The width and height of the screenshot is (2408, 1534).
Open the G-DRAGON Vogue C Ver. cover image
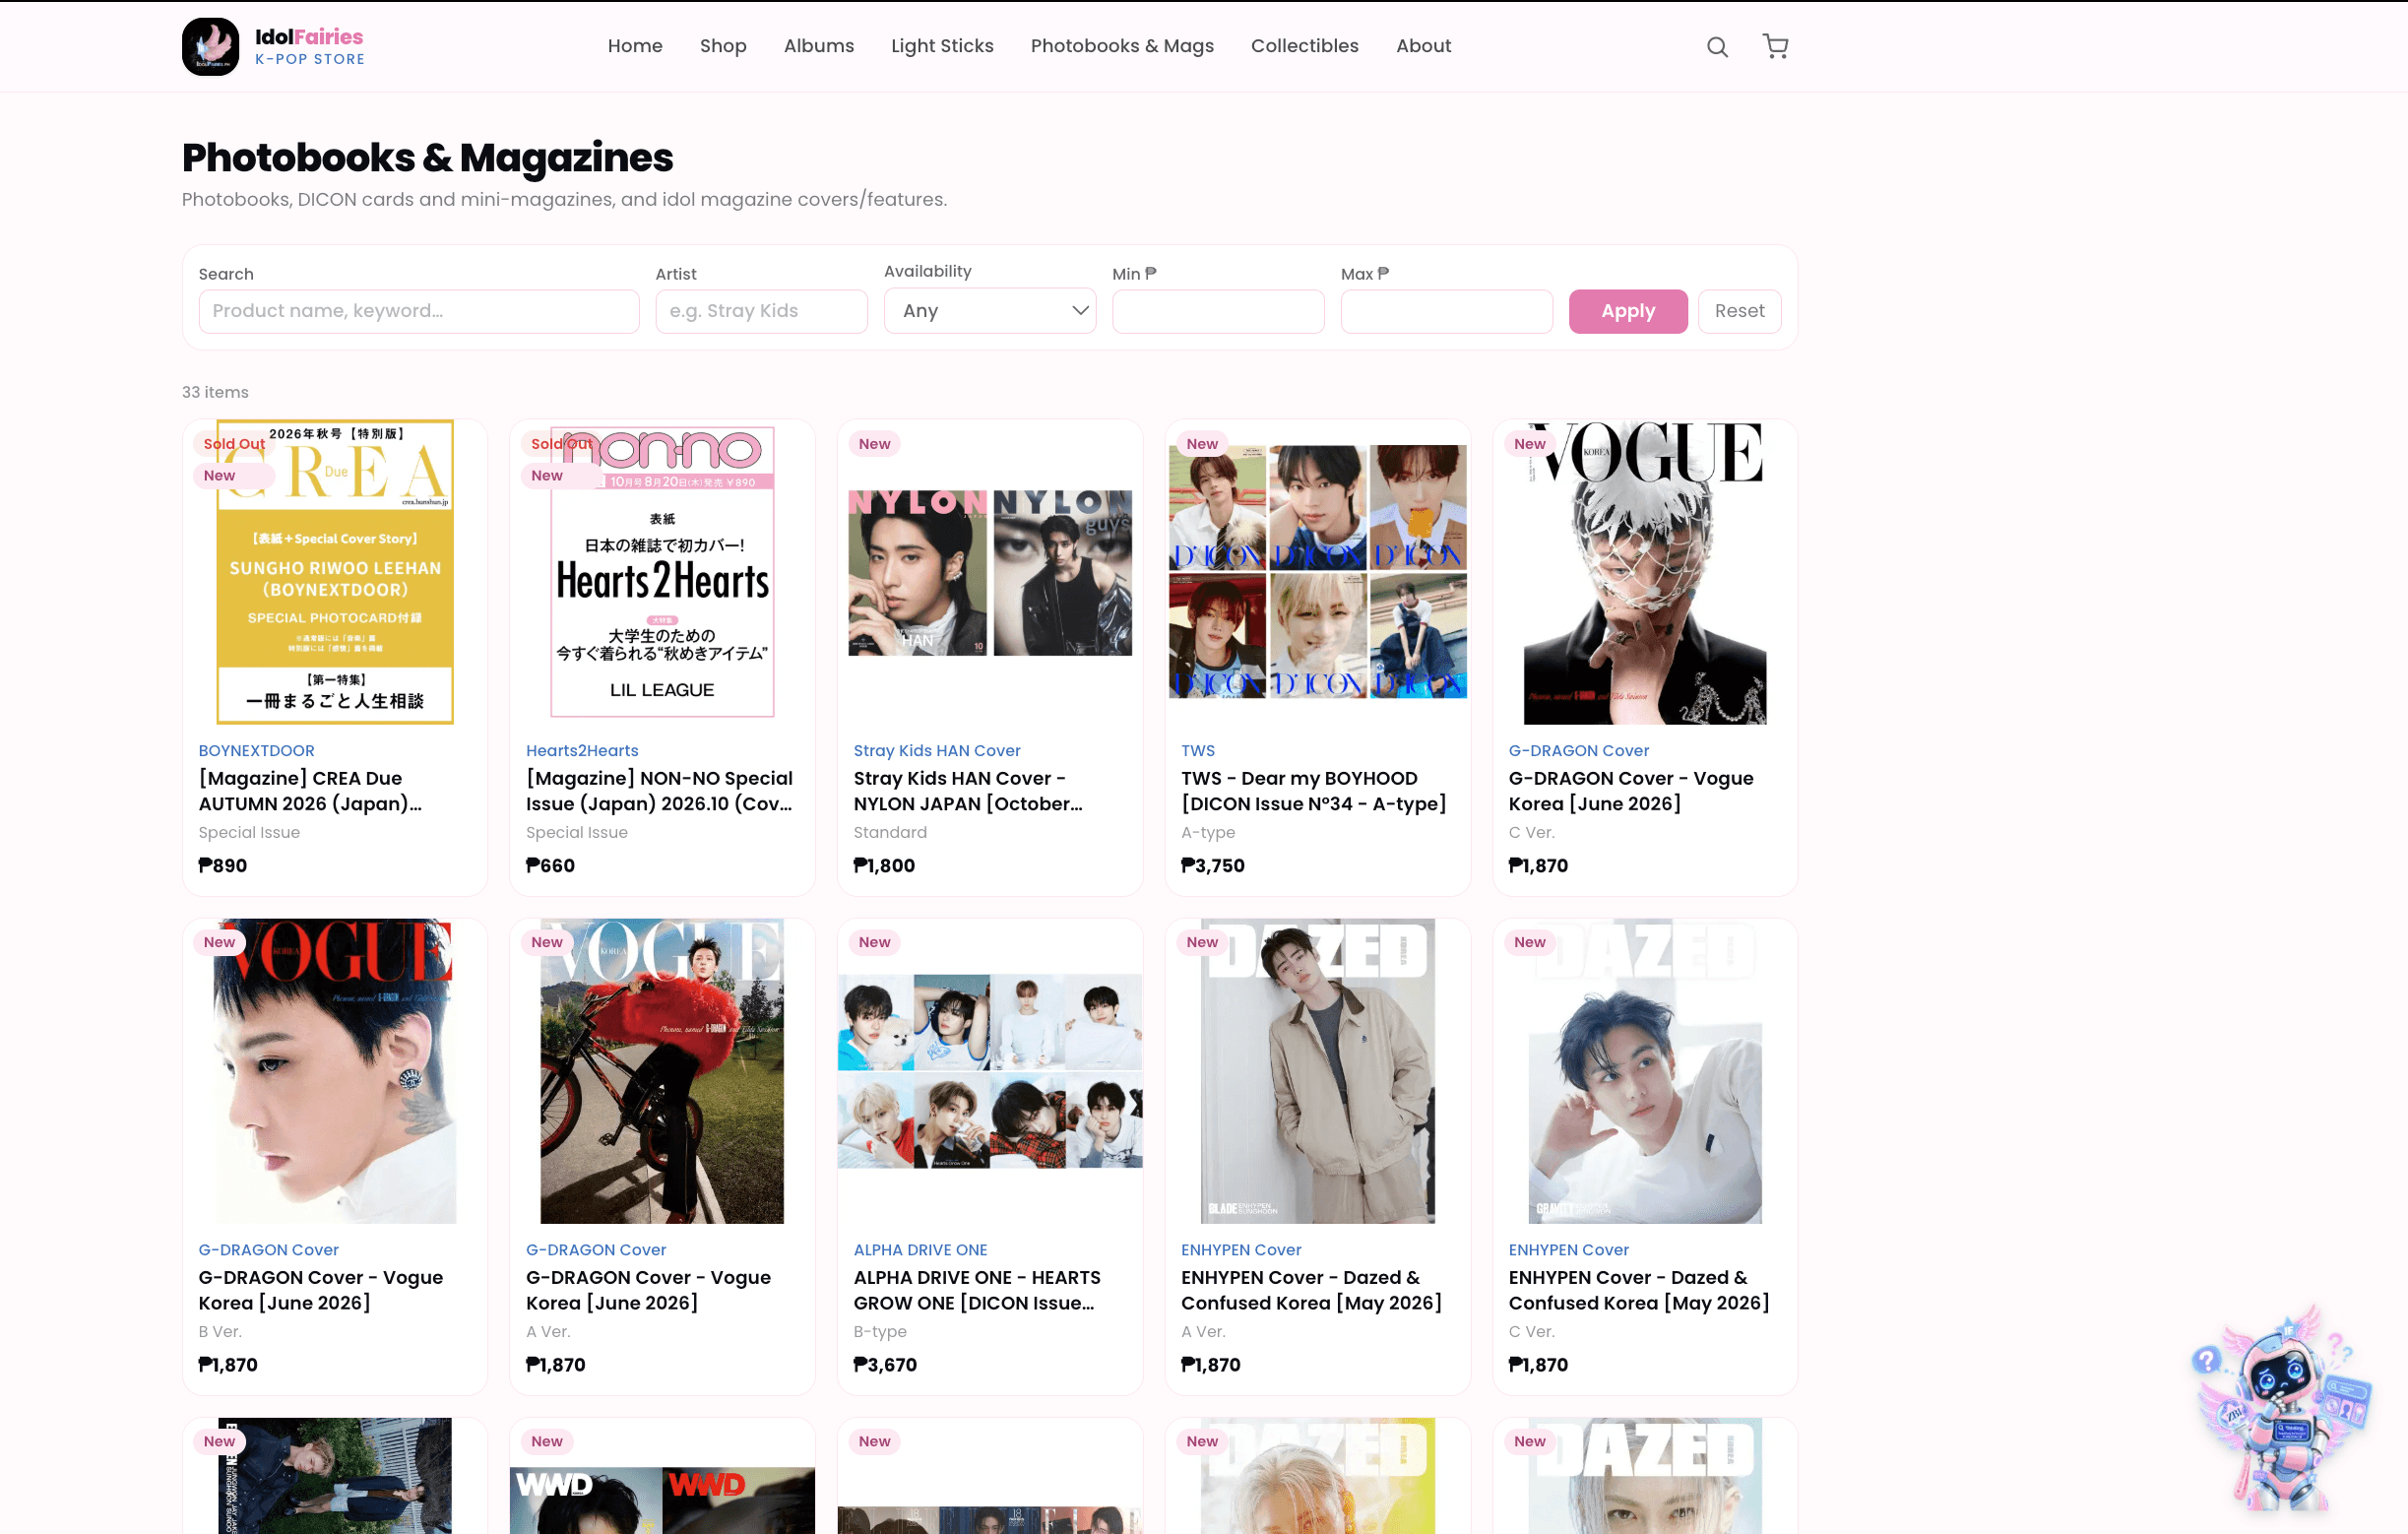(1644, 572)
